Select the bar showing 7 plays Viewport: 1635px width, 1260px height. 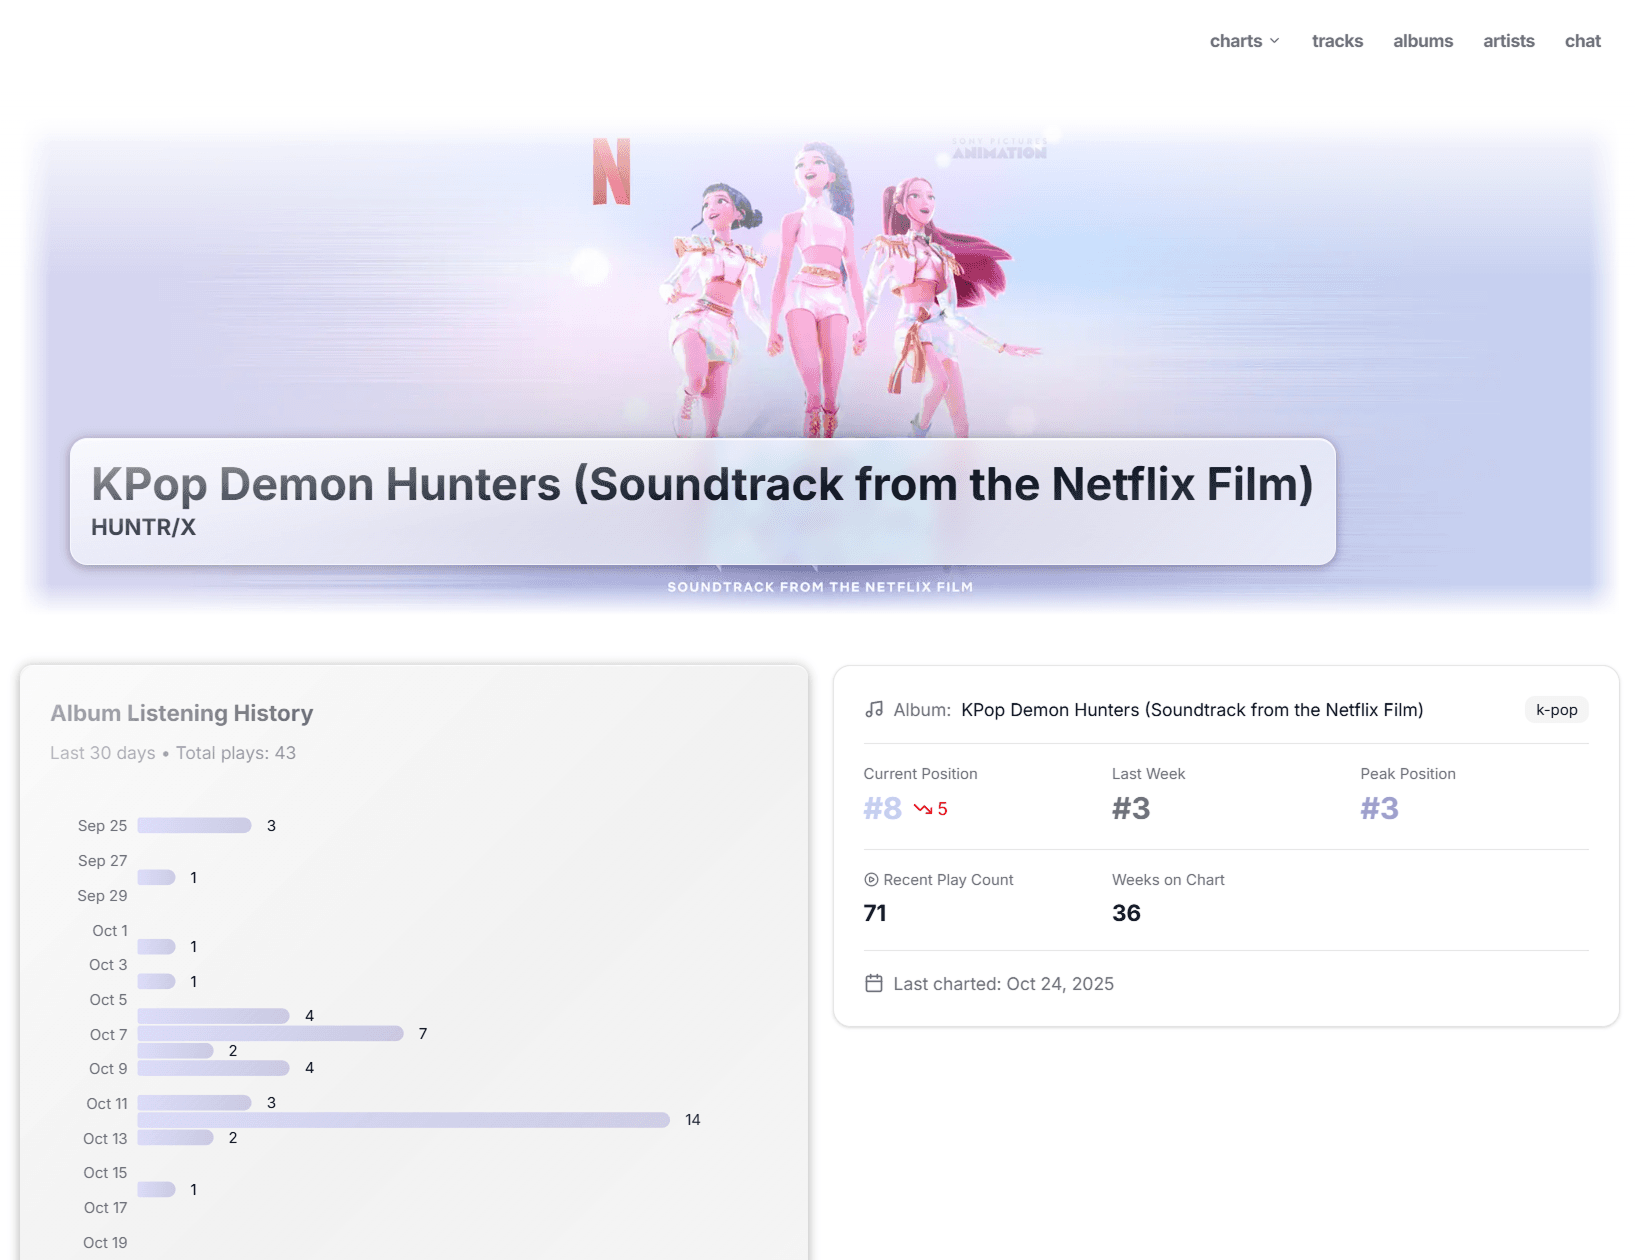point(270,1033)
